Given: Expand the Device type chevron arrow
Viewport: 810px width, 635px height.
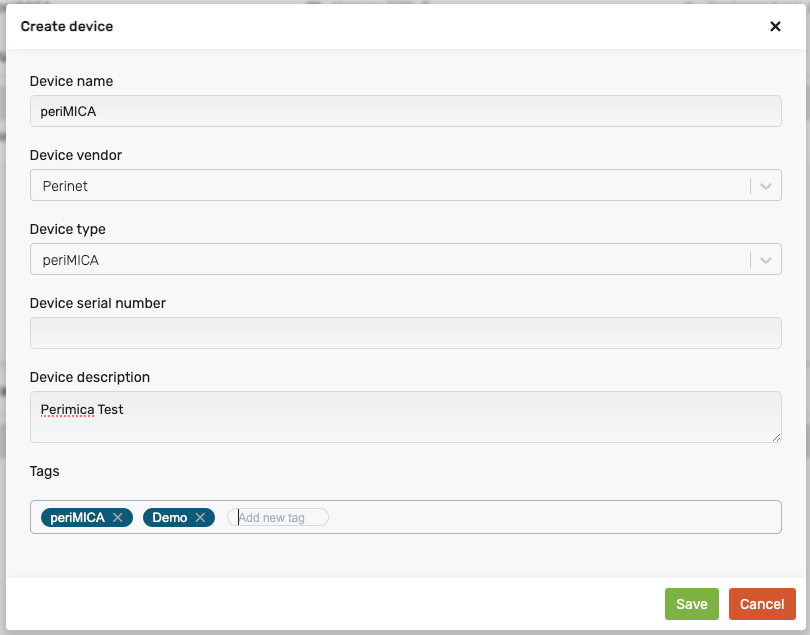Looking at the screenshot, I should click(x=766, y=260).
